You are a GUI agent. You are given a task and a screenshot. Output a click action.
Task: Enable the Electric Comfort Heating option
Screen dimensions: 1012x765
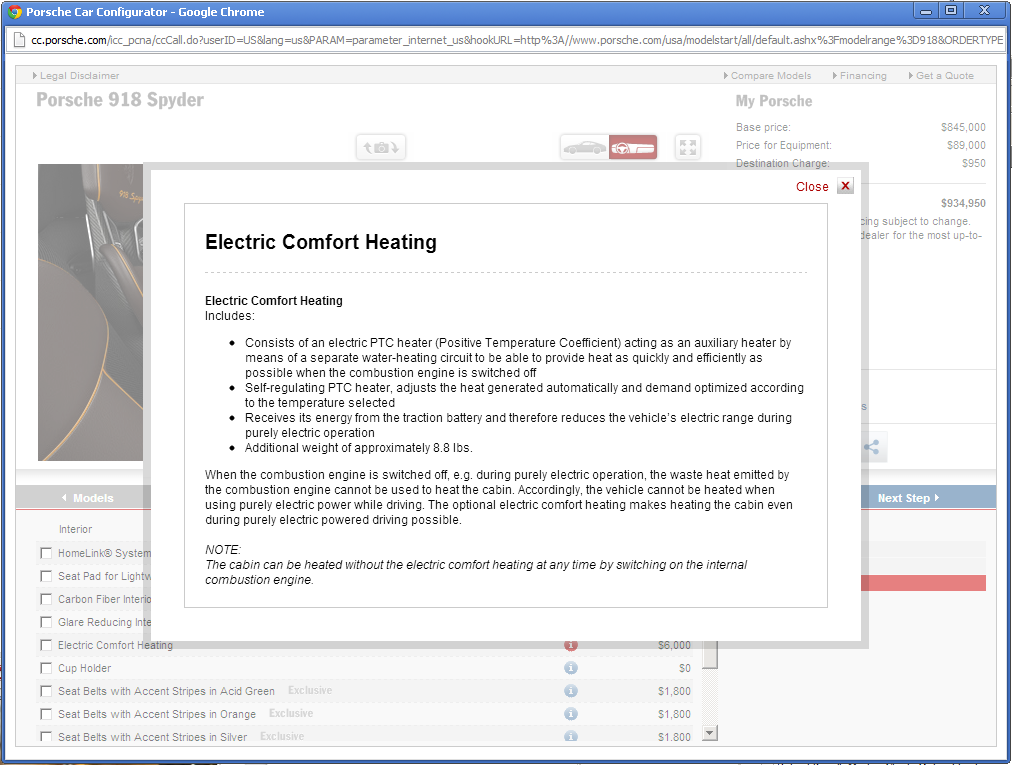point(46,645)
